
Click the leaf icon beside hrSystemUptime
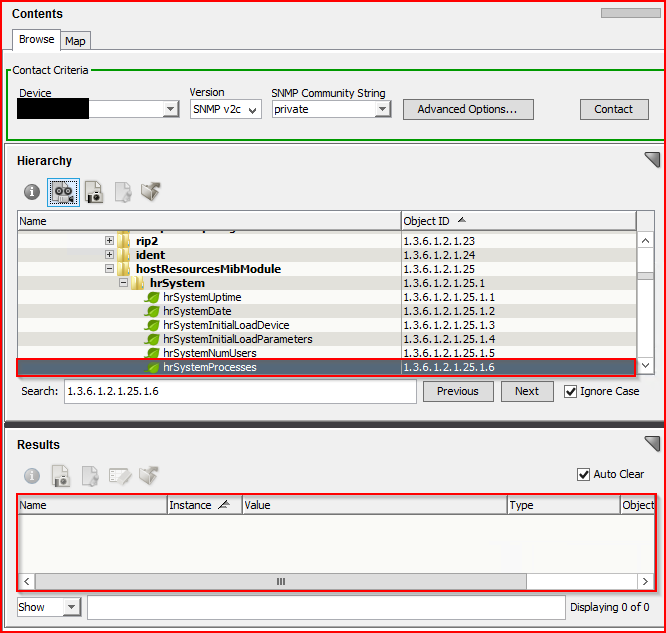(152, 297)
